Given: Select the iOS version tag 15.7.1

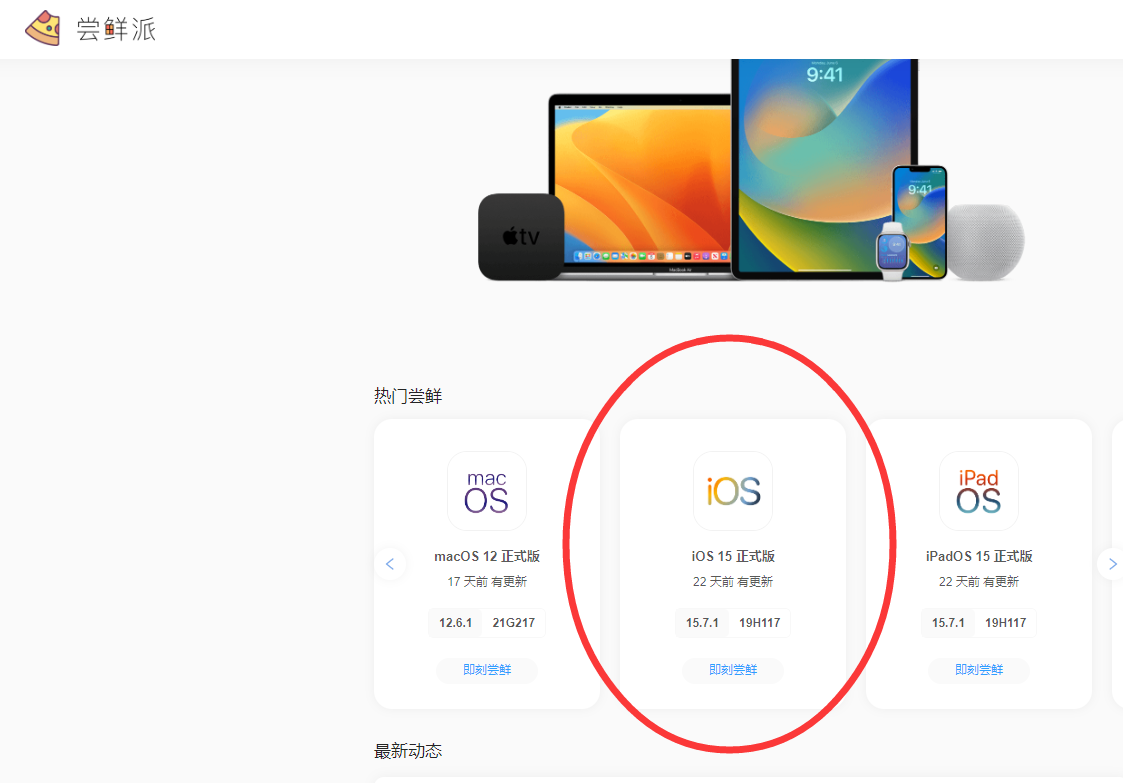Looking at the screenshot, I should (702, 623).
